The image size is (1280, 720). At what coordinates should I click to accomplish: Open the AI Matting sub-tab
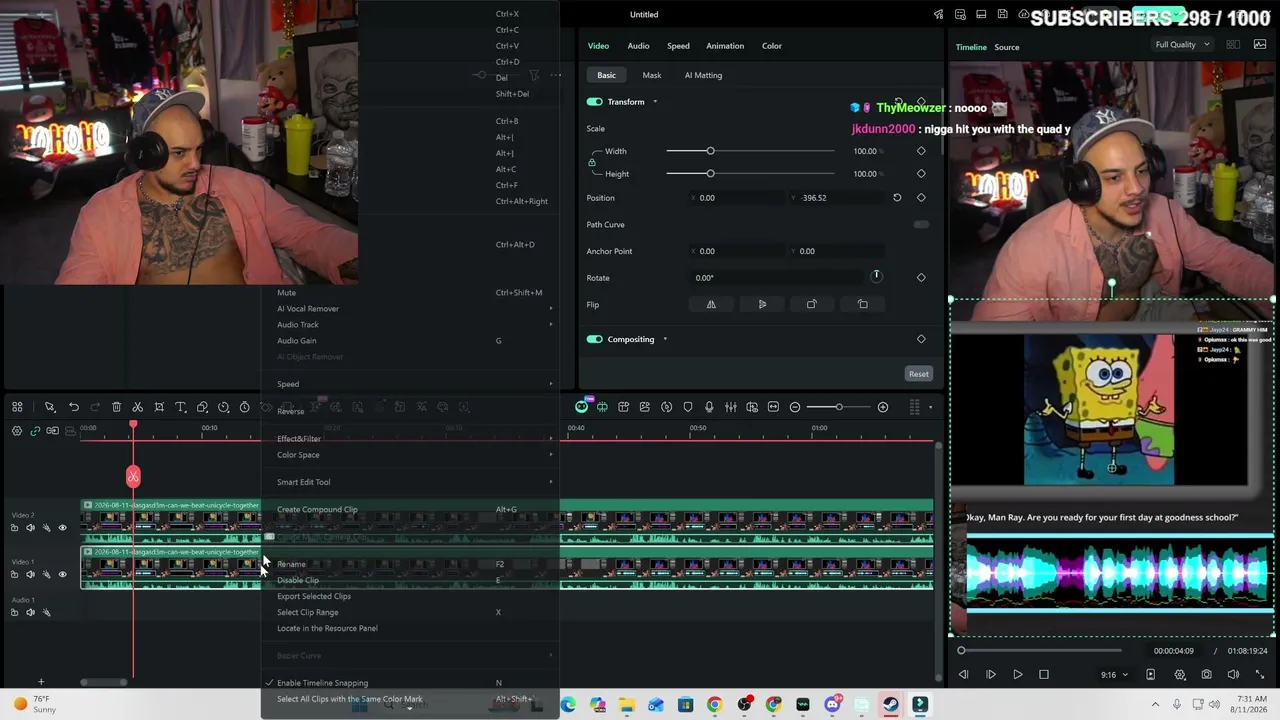[703, 75]
